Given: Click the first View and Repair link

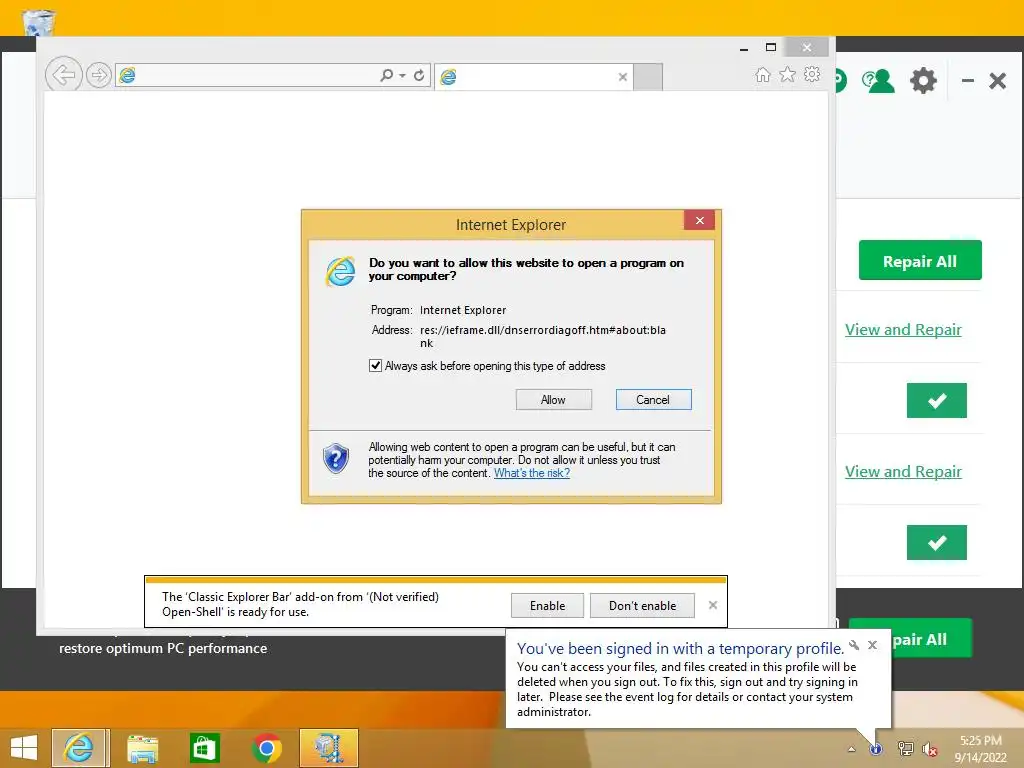Looking at the screenshot, I should pyautogui.click(x=903, y=330).
